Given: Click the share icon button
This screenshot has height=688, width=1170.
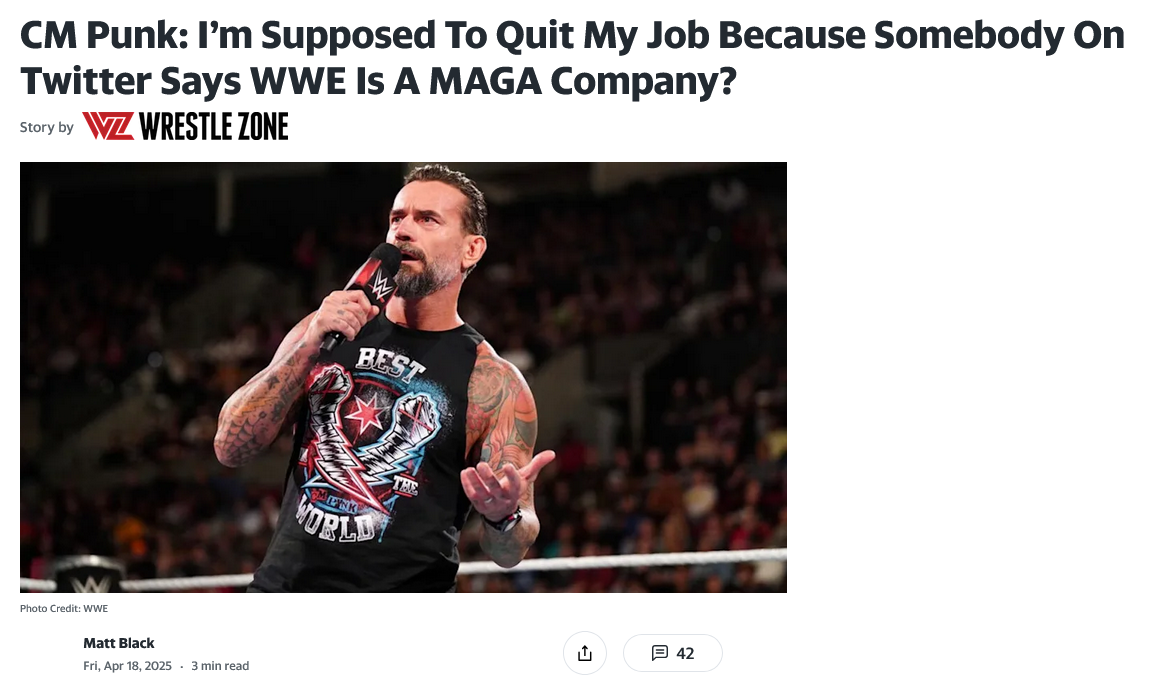Looking at the screenshot, I should pyautogui.click(x=585, y=653).
